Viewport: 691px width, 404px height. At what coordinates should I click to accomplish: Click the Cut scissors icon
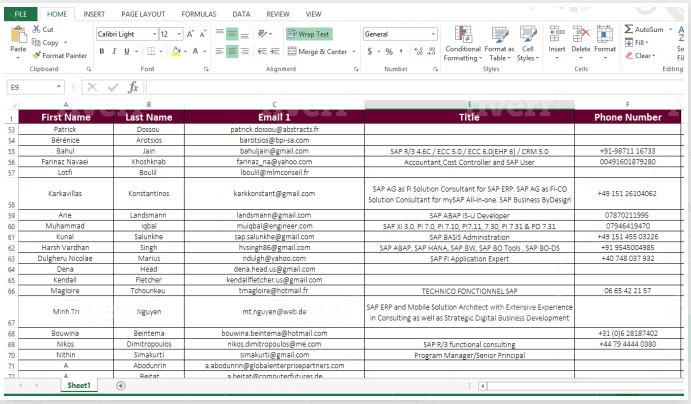point(36,30)
